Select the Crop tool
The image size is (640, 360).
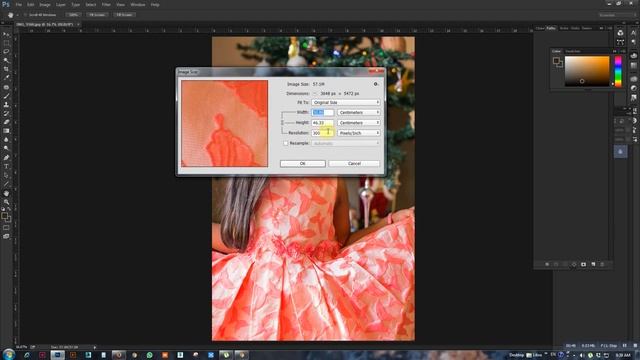[6, 69]
